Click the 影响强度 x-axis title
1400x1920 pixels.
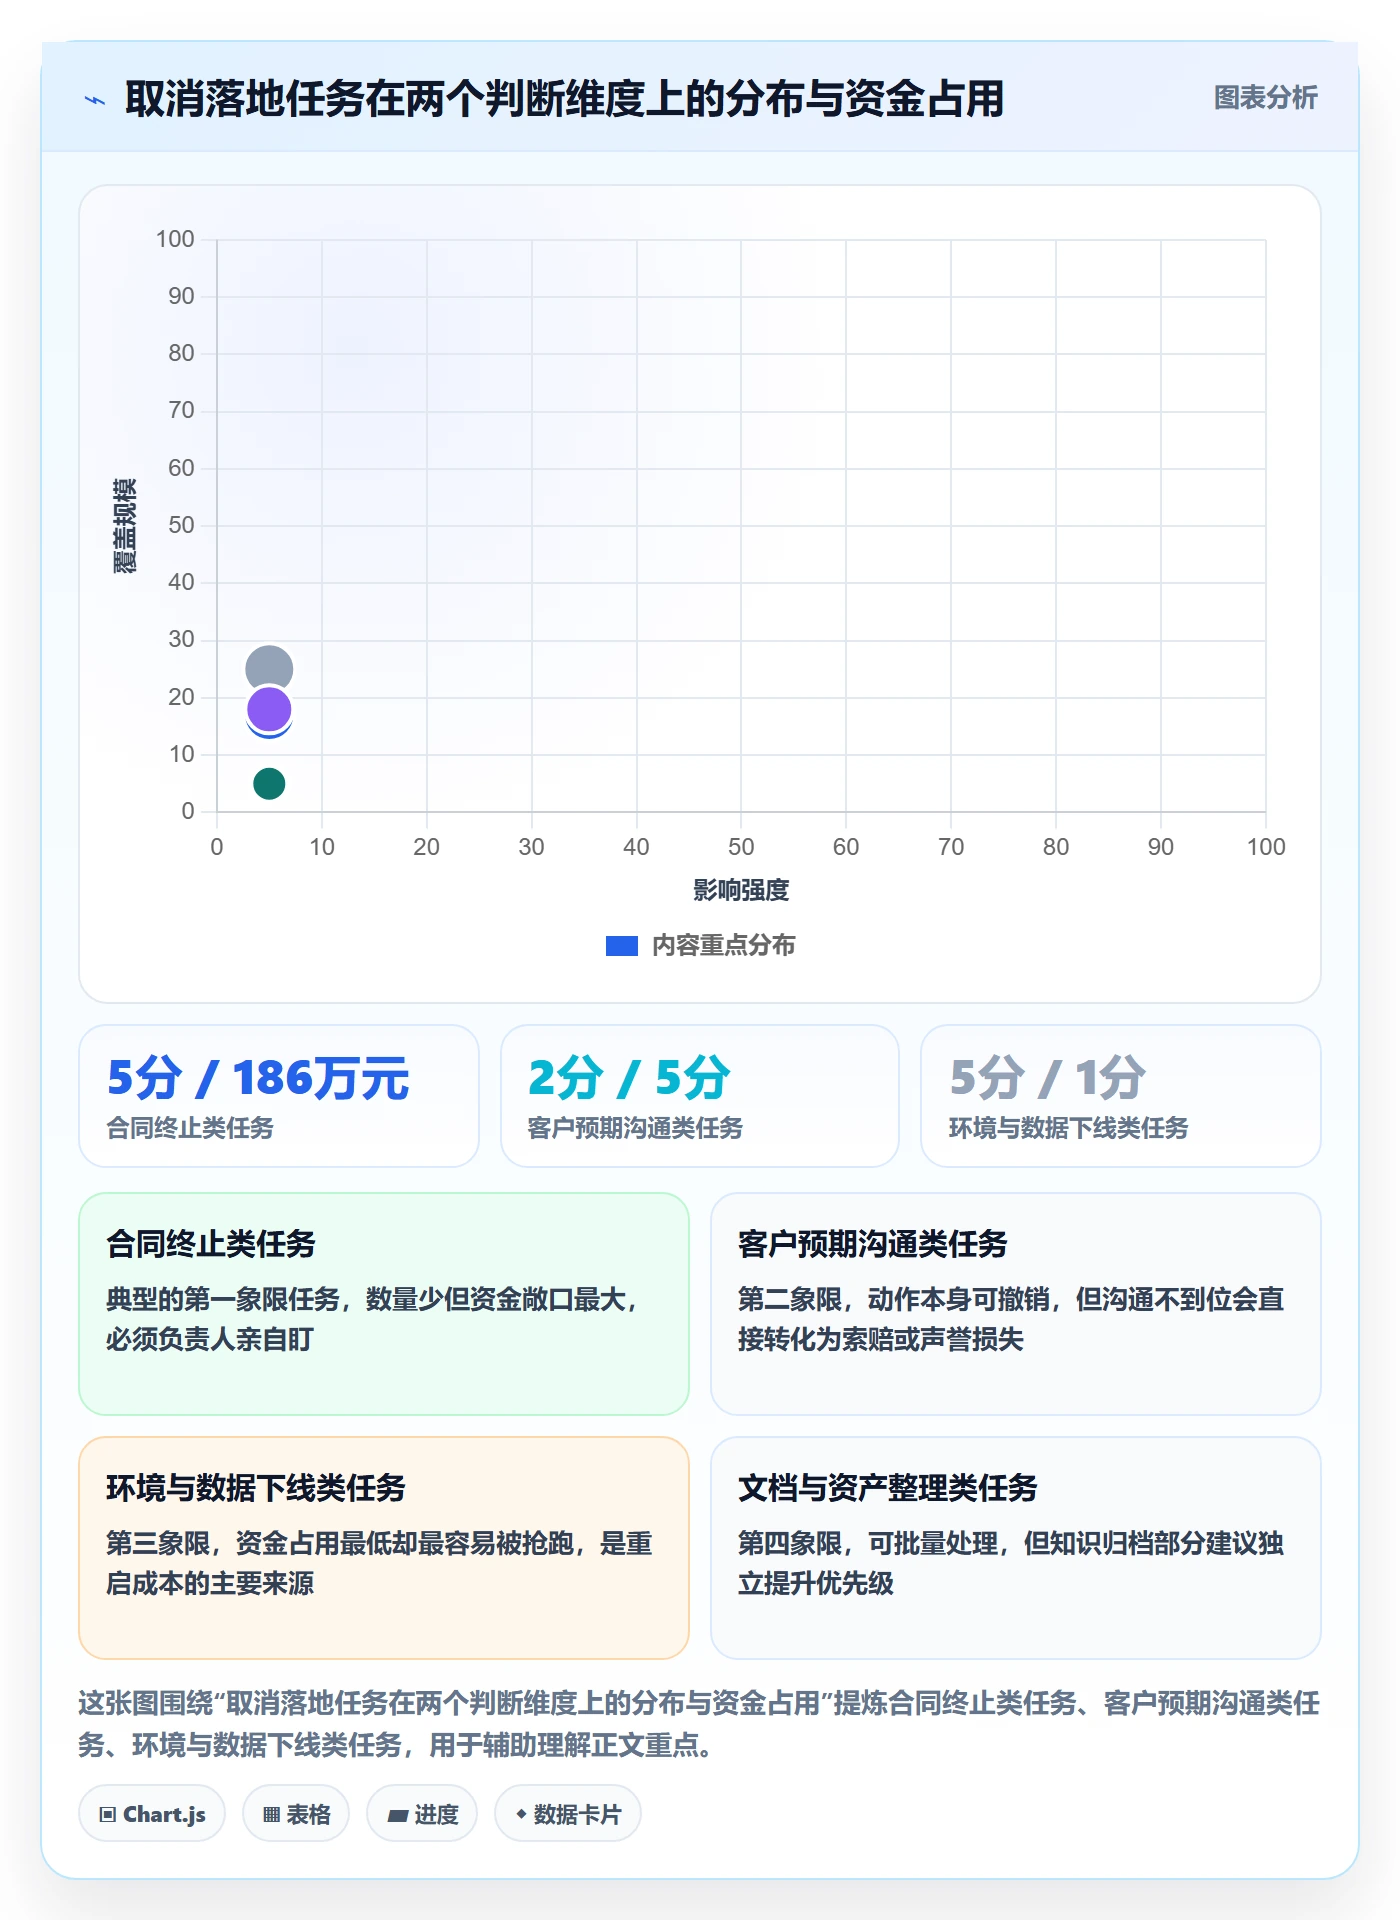coord(741,890)
